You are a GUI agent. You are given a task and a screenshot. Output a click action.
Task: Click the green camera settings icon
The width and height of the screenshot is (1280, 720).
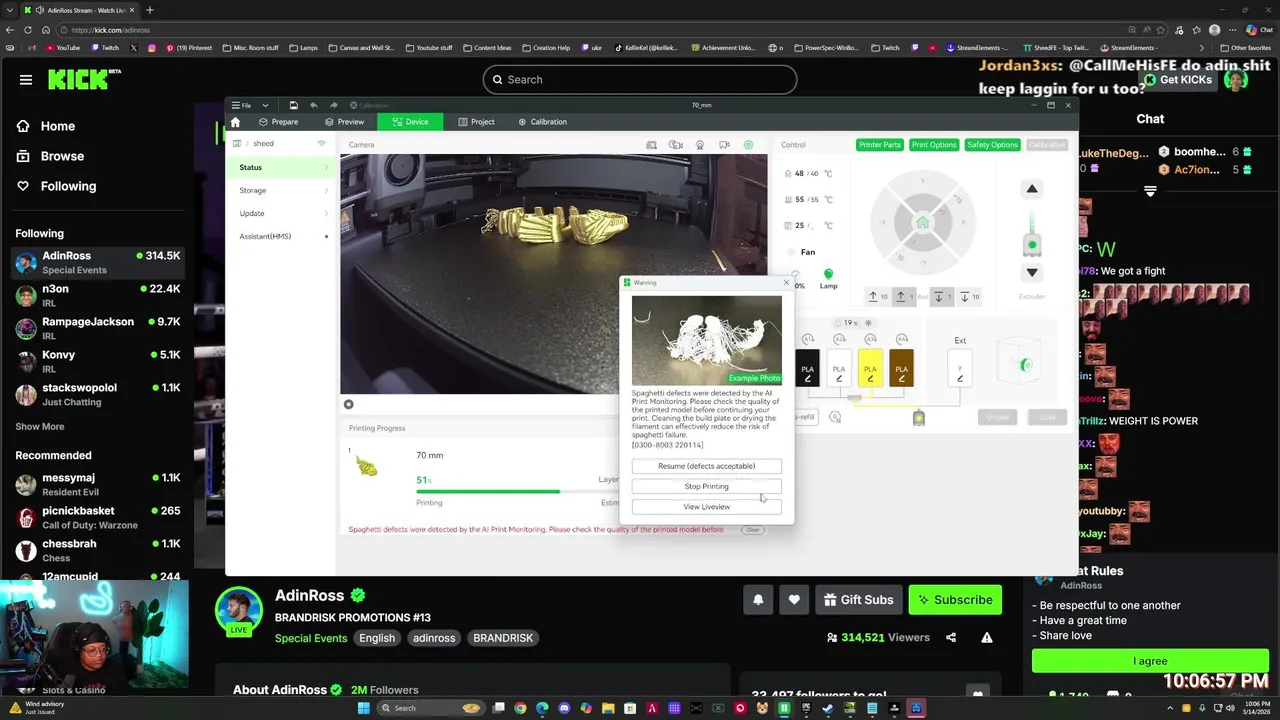pos(748,145)
